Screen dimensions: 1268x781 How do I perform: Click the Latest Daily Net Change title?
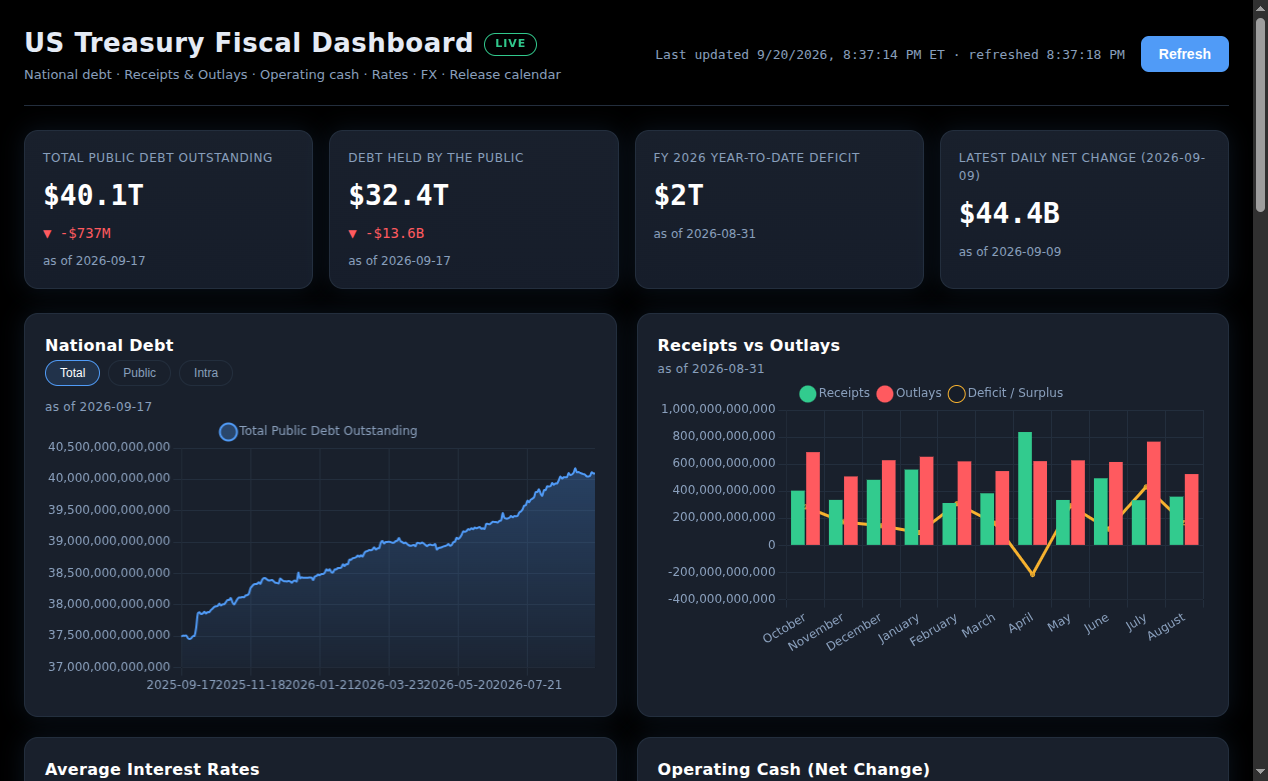[1082, 166]
